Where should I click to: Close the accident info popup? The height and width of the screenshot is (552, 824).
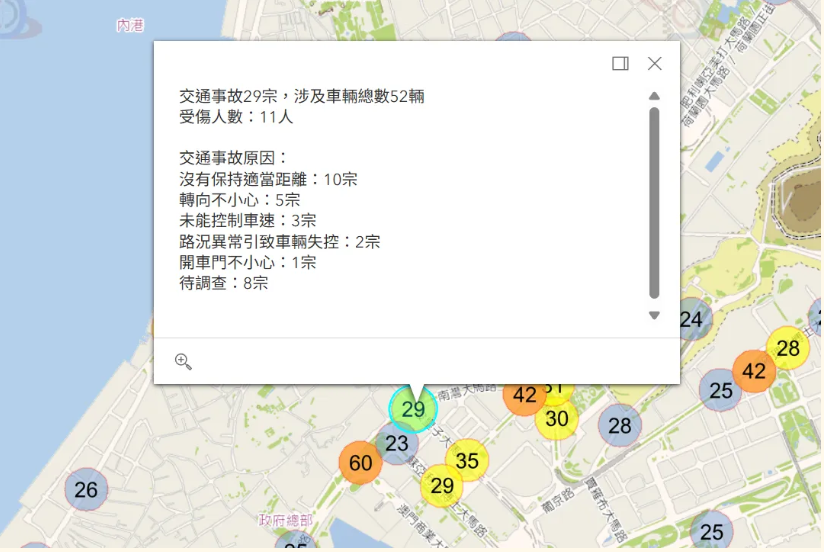[x=655, y=63]
